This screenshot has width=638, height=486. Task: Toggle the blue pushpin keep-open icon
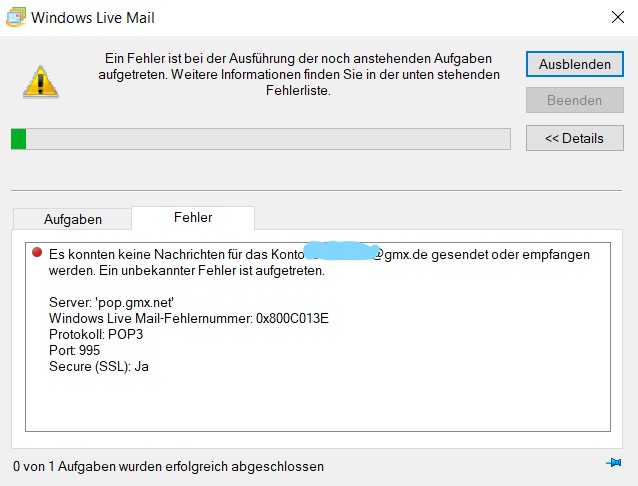[x=614, y=462]
